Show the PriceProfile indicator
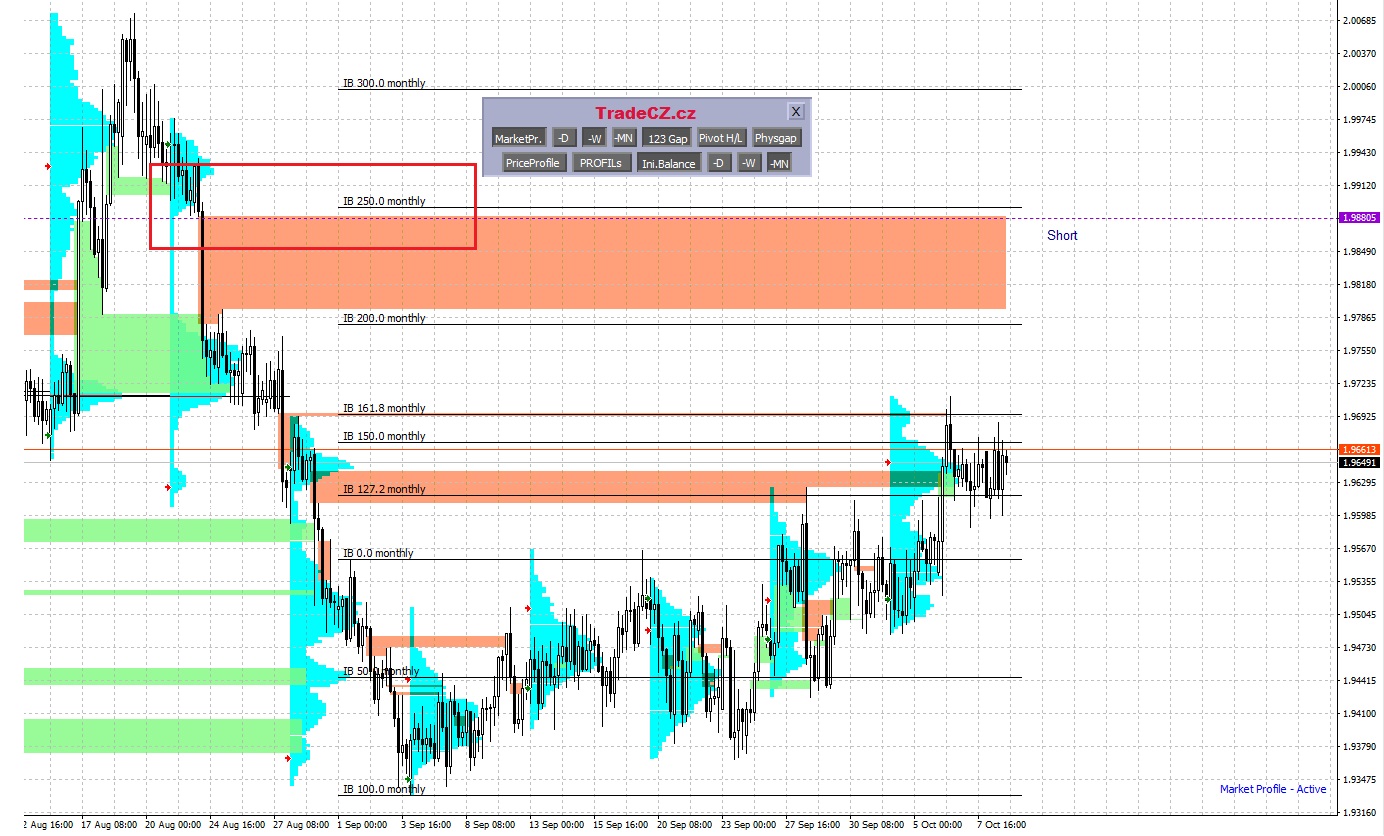 (534, 163)
